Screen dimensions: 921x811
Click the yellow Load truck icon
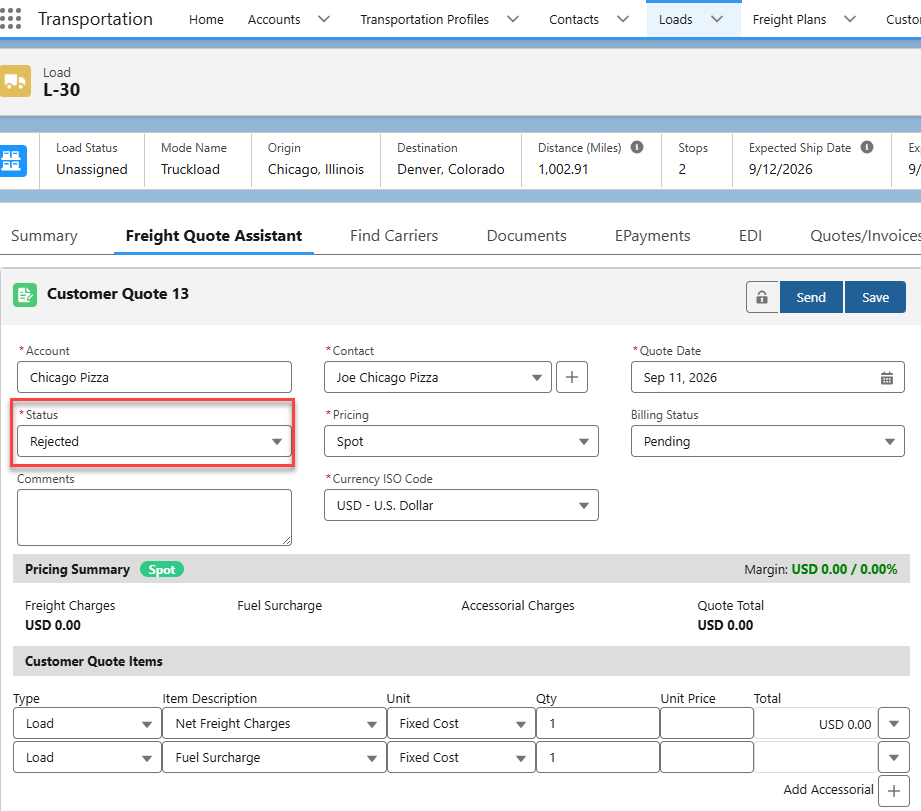pyautogui.click(x=15, y=81)
